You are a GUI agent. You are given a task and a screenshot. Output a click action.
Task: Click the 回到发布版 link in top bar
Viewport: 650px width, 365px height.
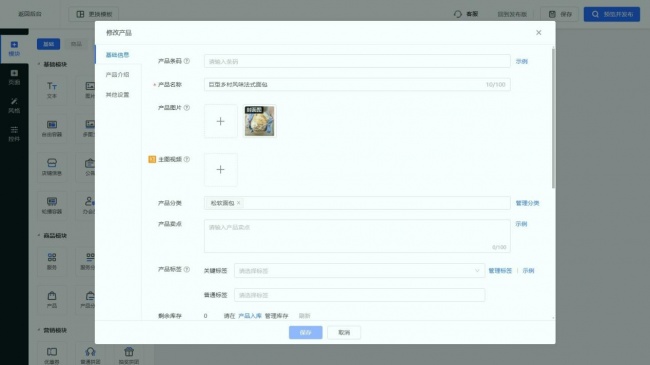(x=512, y=14)
